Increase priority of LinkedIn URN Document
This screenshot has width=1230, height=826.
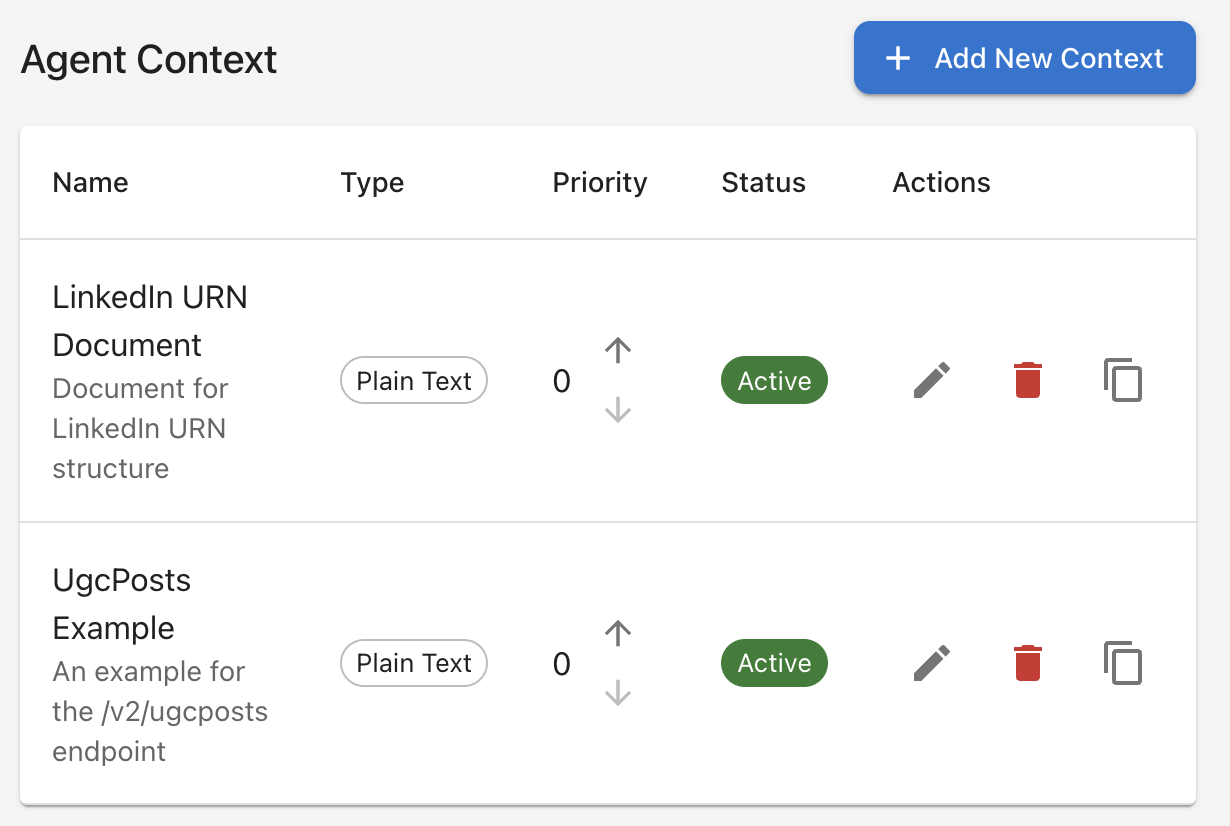(618, 350)
